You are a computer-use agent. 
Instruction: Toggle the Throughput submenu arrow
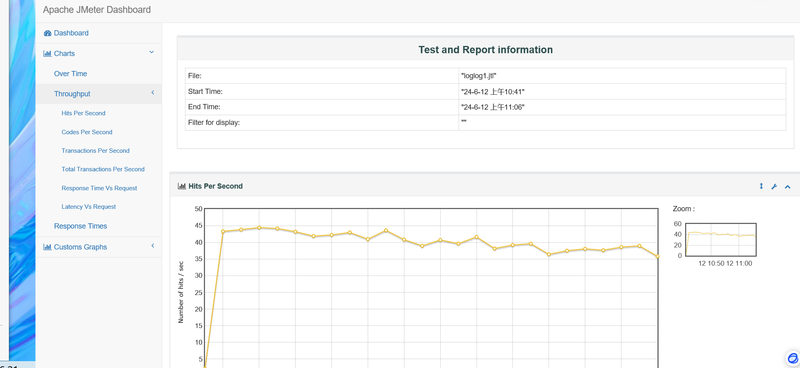(153, 92)
